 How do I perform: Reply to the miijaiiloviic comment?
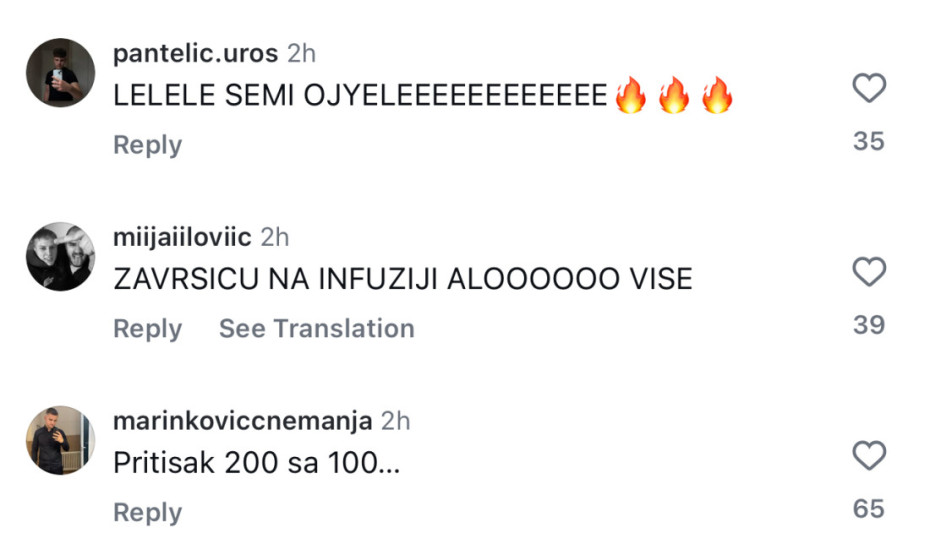click(x=147, y=329)
